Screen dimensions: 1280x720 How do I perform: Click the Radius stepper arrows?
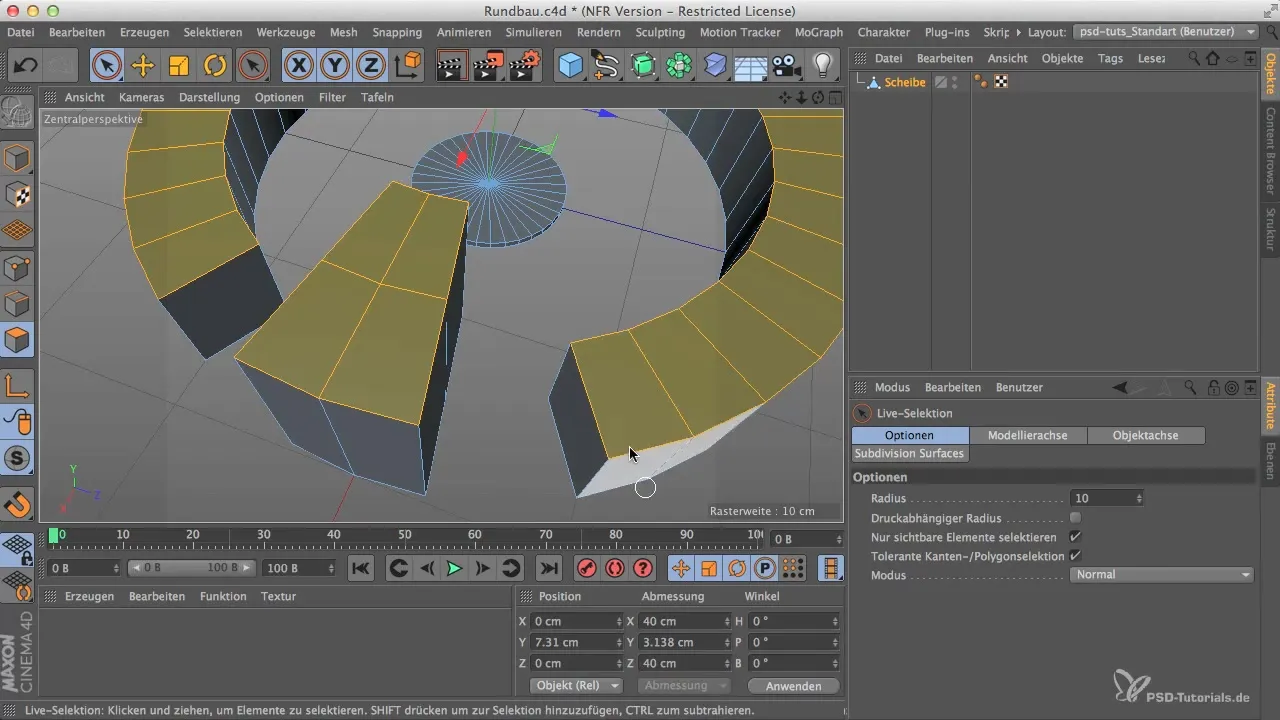1139,498
